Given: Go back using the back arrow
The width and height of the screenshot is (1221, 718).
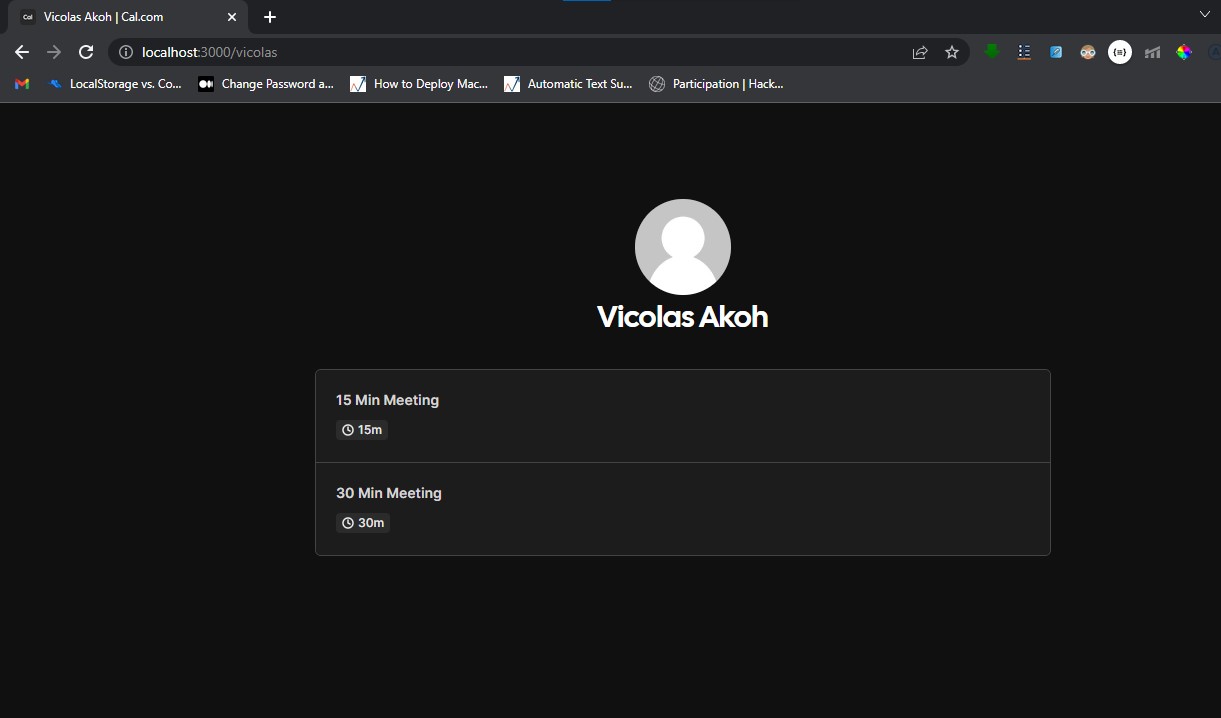Looking at the screenshot, I should 21,52.
